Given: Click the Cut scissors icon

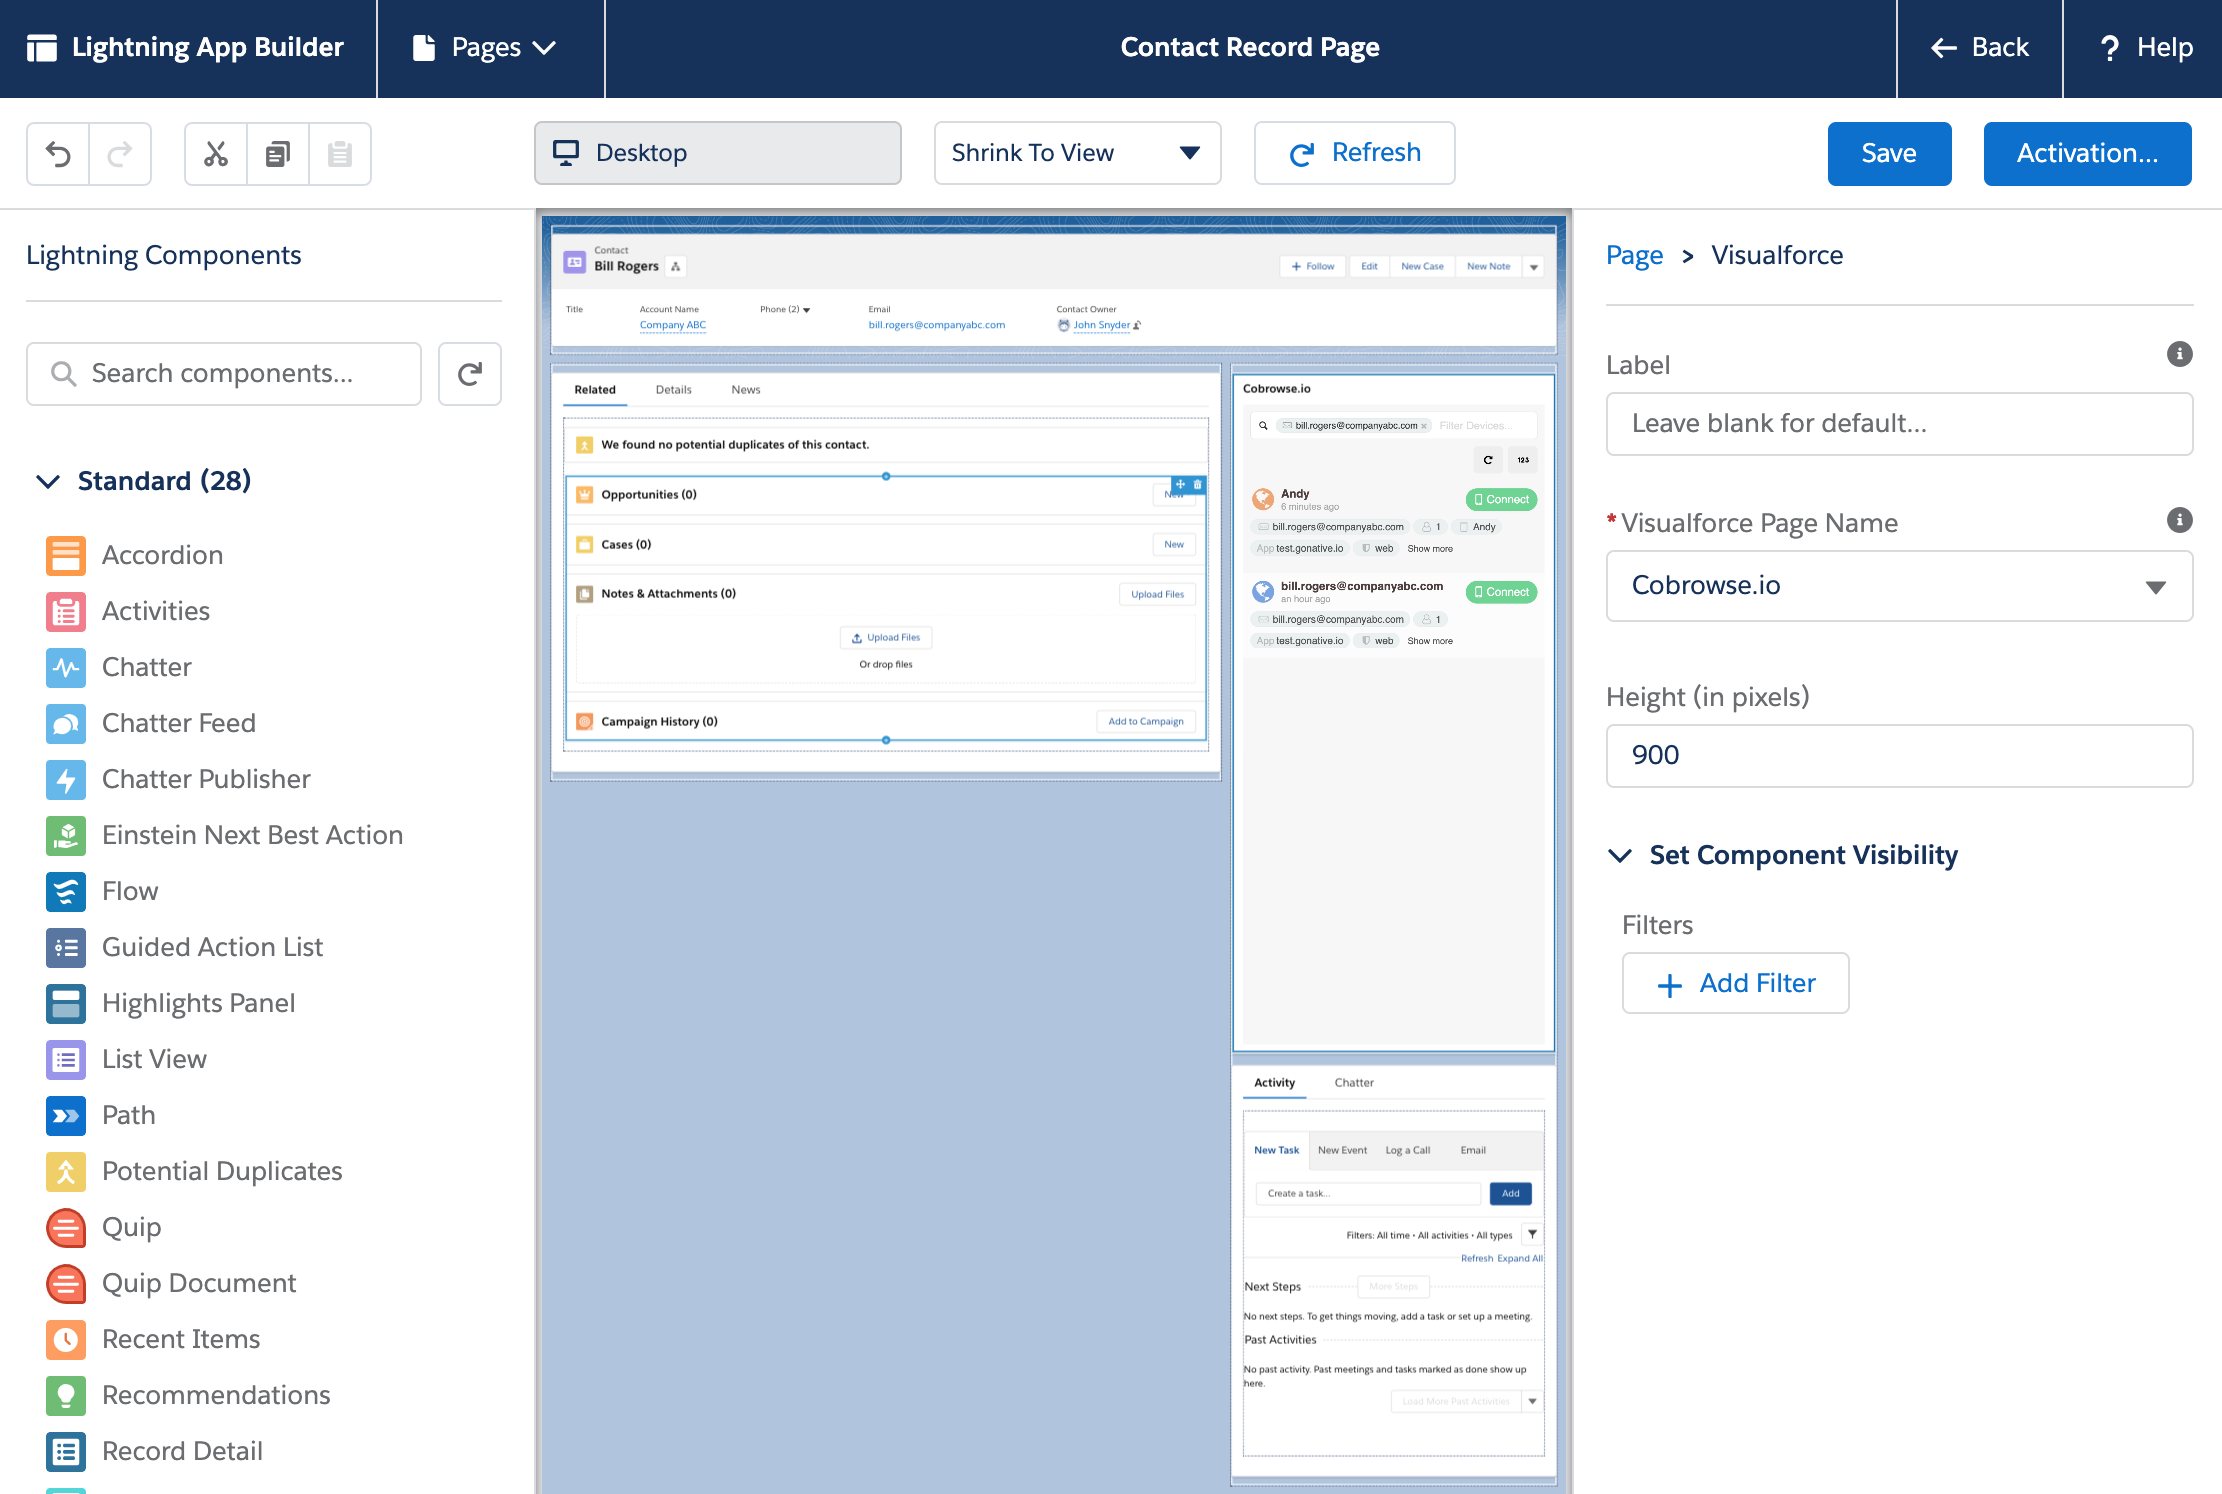Looking at the screenshot, I should 216,154.
